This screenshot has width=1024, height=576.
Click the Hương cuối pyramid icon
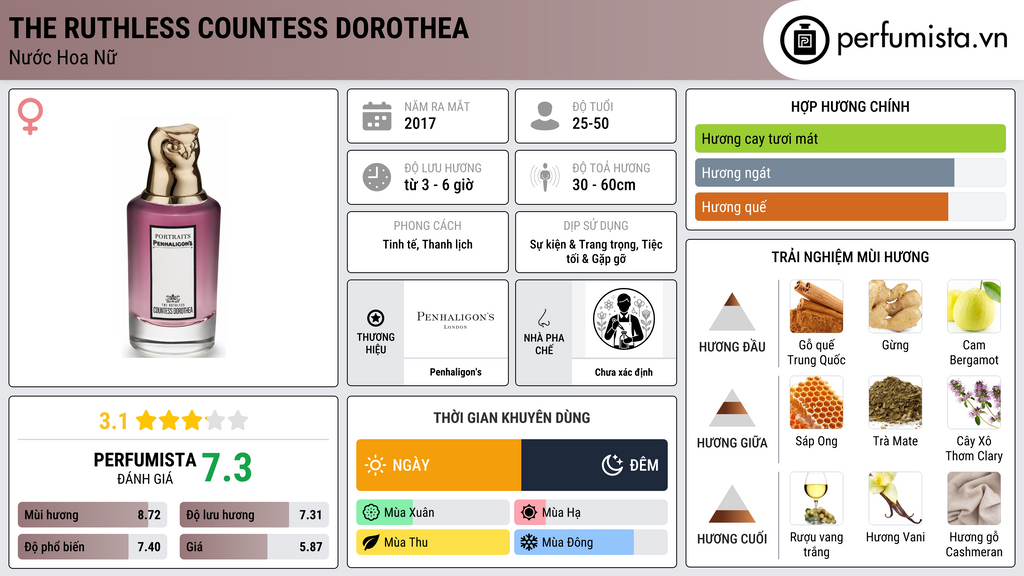point(731,504)
